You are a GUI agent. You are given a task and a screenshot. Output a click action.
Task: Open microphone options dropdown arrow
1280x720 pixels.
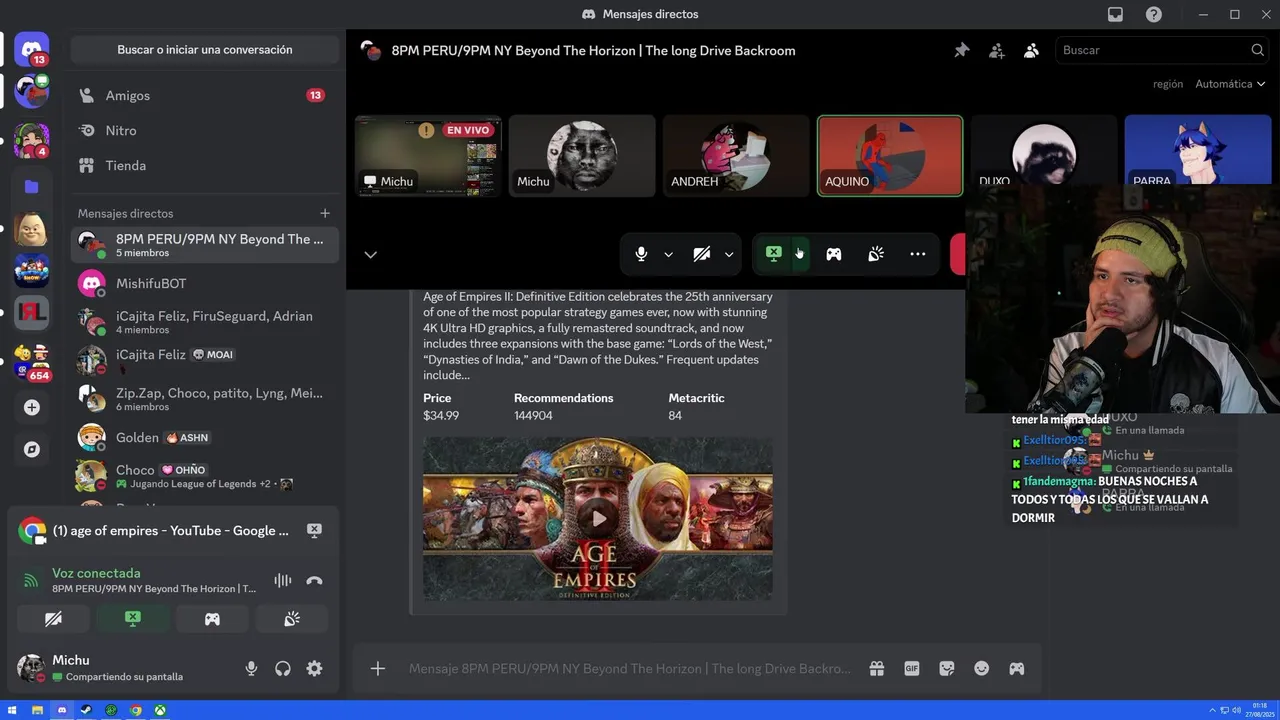pyautogui.click(x=668, y=254)
